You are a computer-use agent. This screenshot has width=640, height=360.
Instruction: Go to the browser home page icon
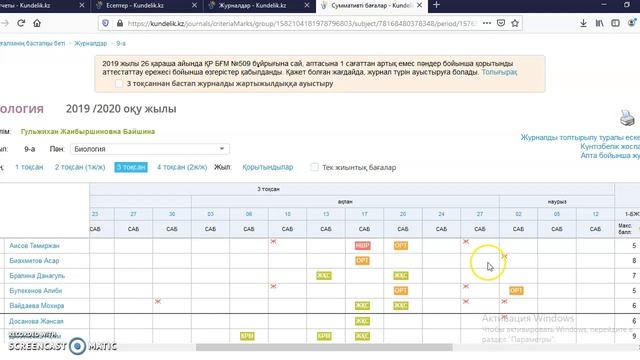37,23
